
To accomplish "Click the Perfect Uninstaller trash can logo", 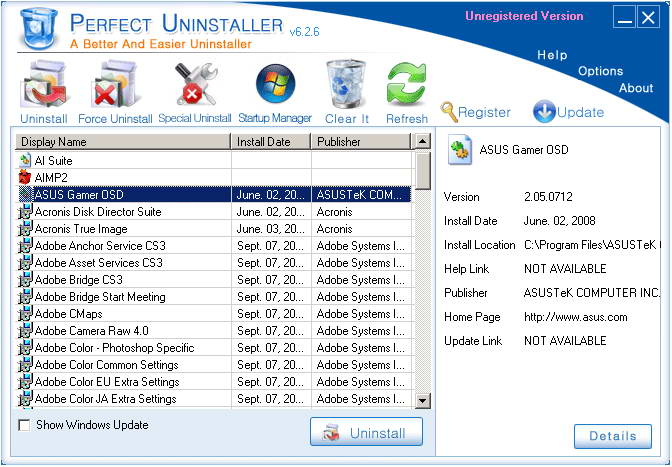I will point(39,28).
